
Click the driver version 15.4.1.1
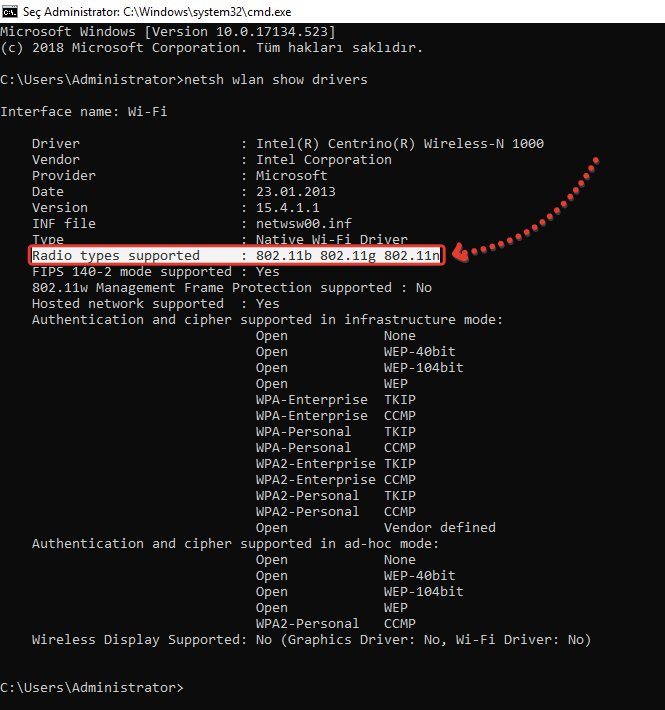(287, 207)
